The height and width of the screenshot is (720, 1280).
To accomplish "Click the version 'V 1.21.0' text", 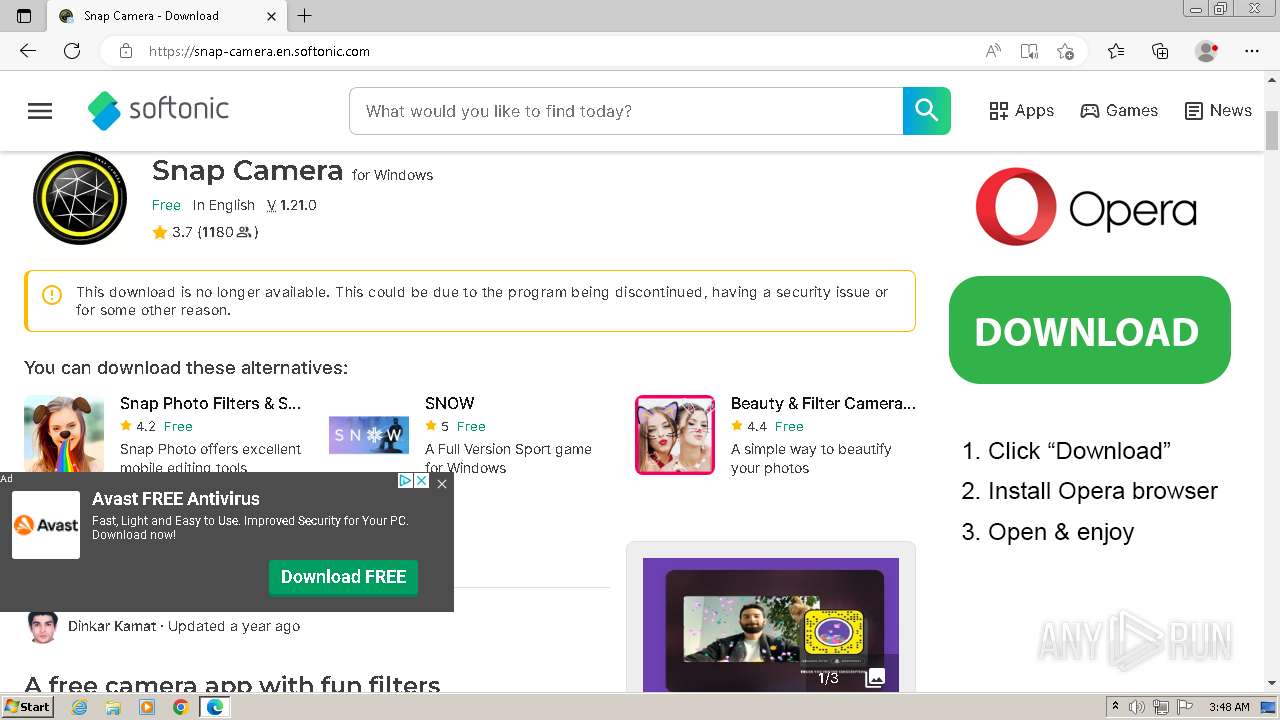I will [292, 205].
